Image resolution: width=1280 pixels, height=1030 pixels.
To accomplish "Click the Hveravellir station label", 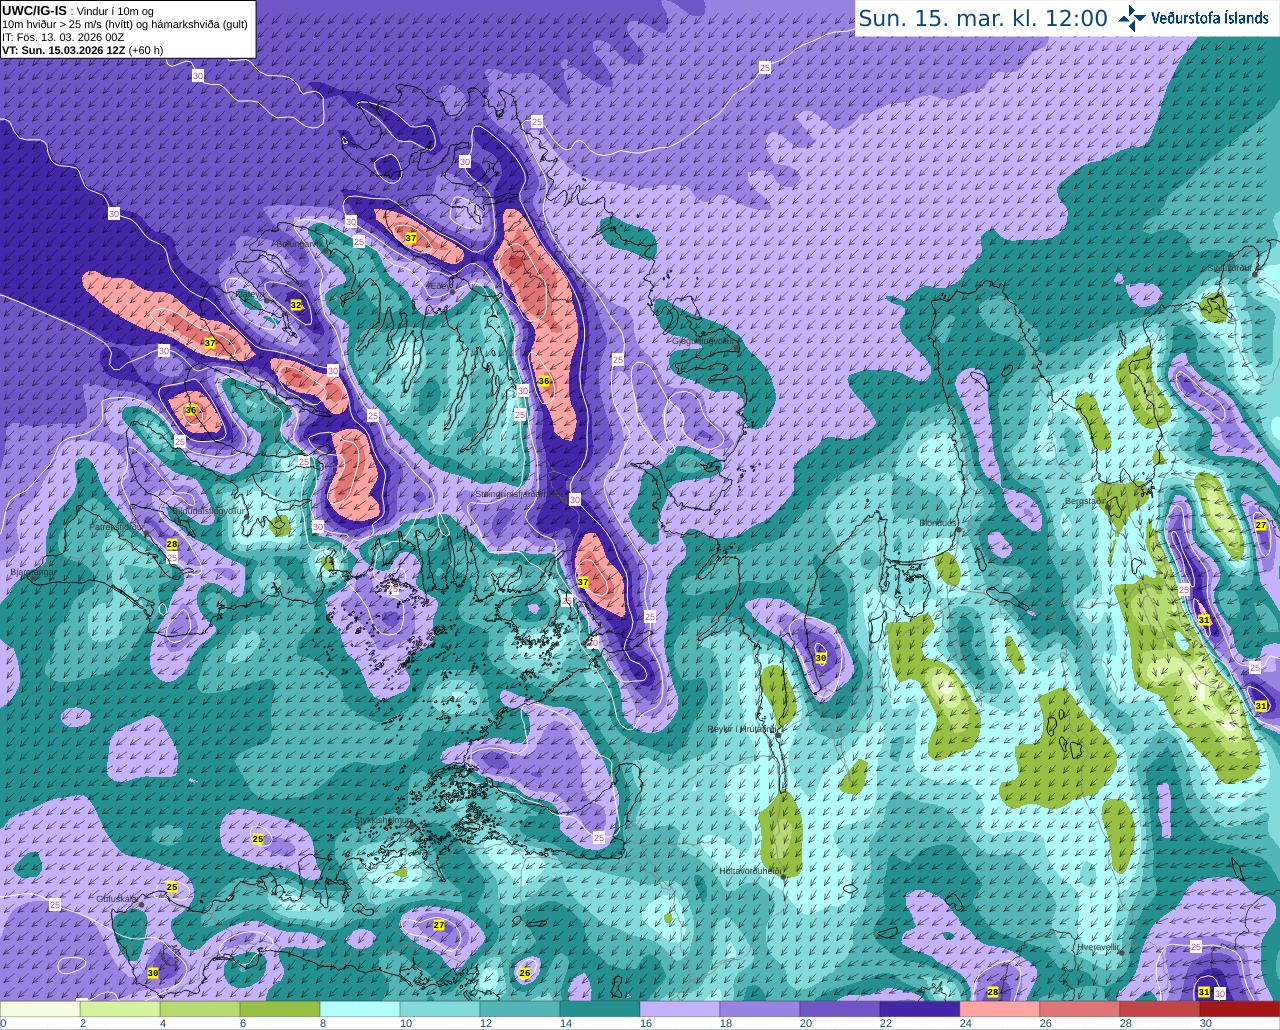I will coord(1098,945).
